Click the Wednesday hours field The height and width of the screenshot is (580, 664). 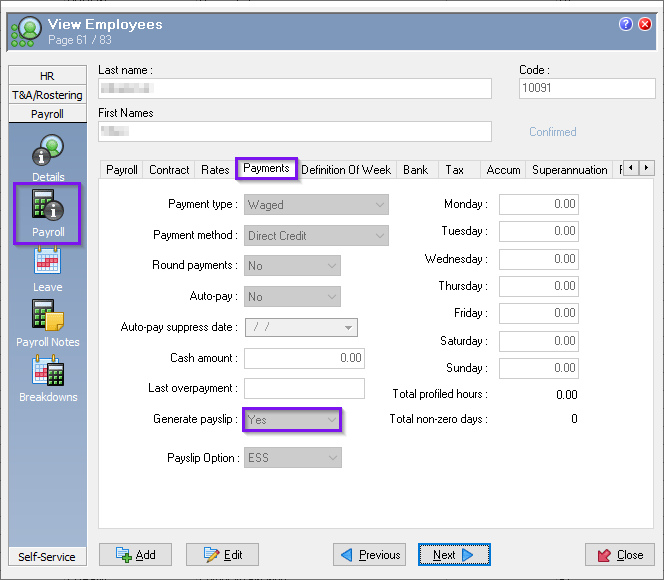(539, 259)
